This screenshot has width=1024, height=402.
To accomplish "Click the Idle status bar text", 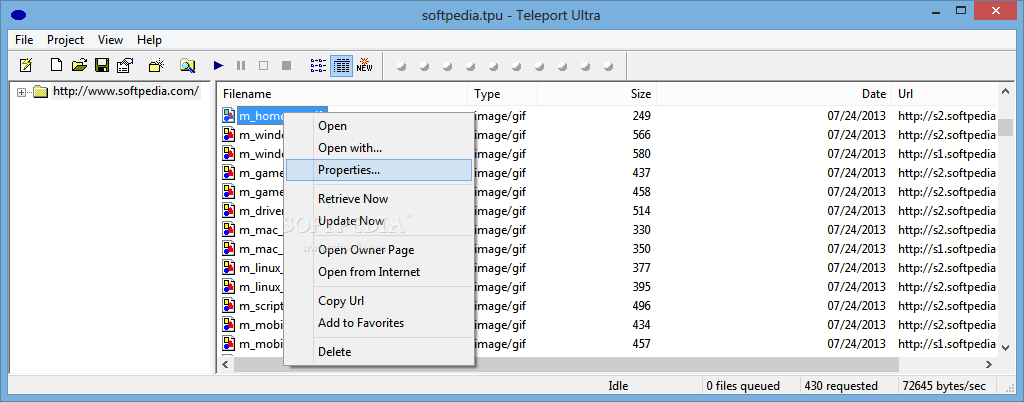I will pos(618,386).
